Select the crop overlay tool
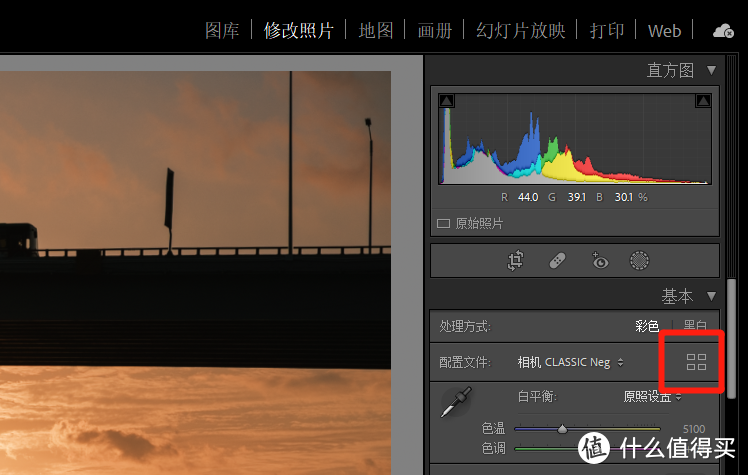 515,261
